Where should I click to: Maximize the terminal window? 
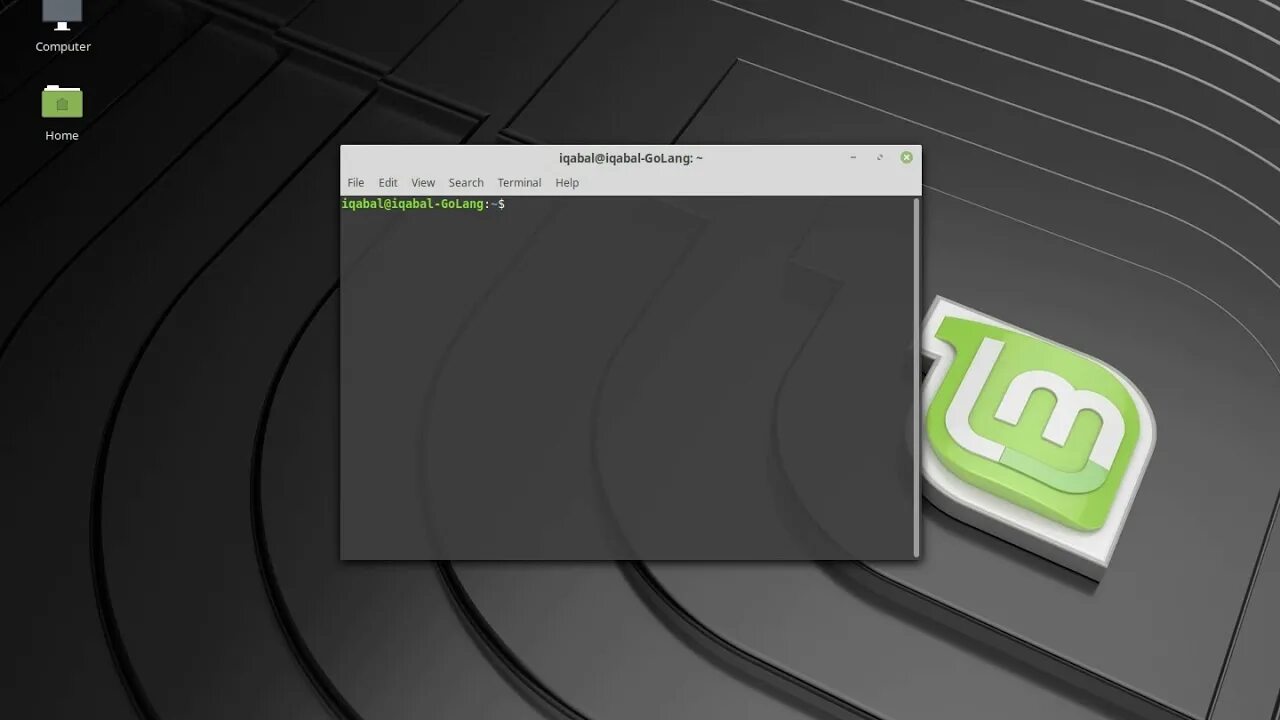click(x=880, y=157)
